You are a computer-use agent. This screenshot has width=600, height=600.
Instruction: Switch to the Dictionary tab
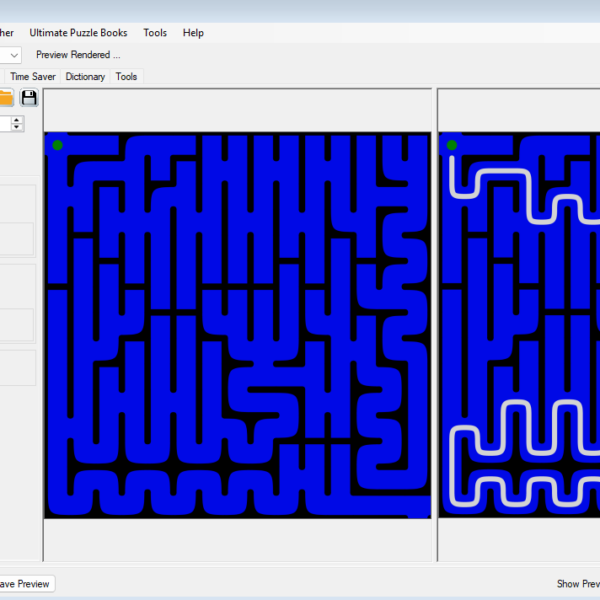(x=85, y=76)
